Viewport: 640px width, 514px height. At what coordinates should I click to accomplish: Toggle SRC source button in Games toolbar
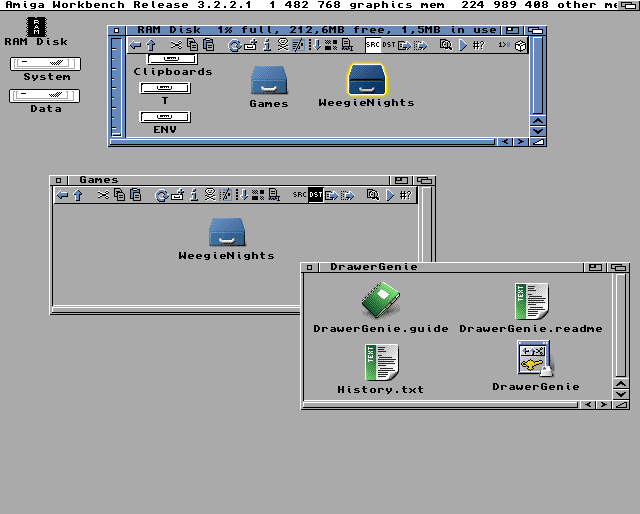[299, 195]
